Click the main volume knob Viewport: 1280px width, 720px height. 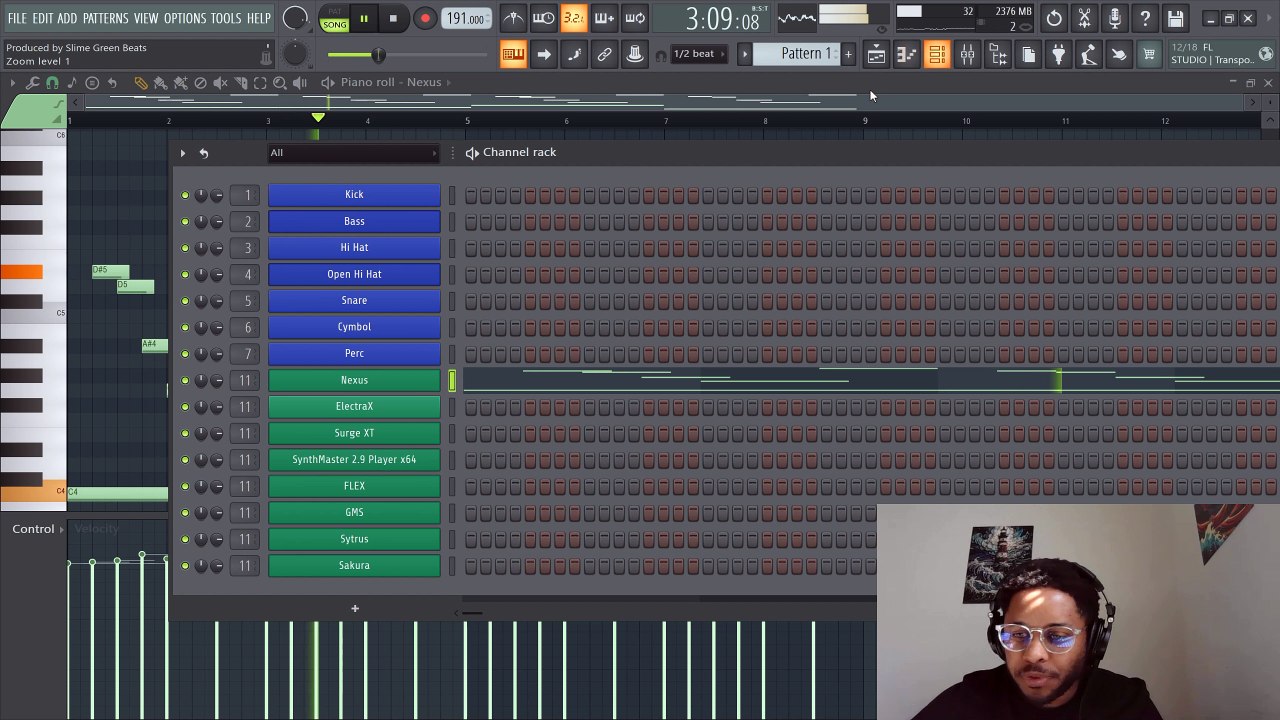[295, 18]
